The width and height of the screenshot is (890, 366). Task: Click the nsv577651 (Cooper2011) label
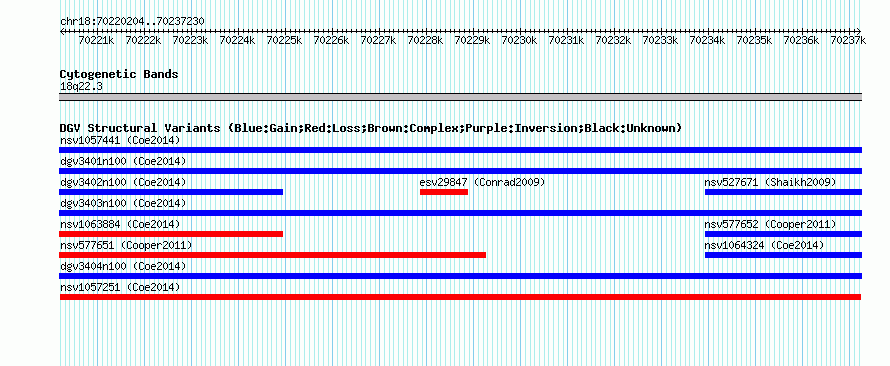coord(126,245)
